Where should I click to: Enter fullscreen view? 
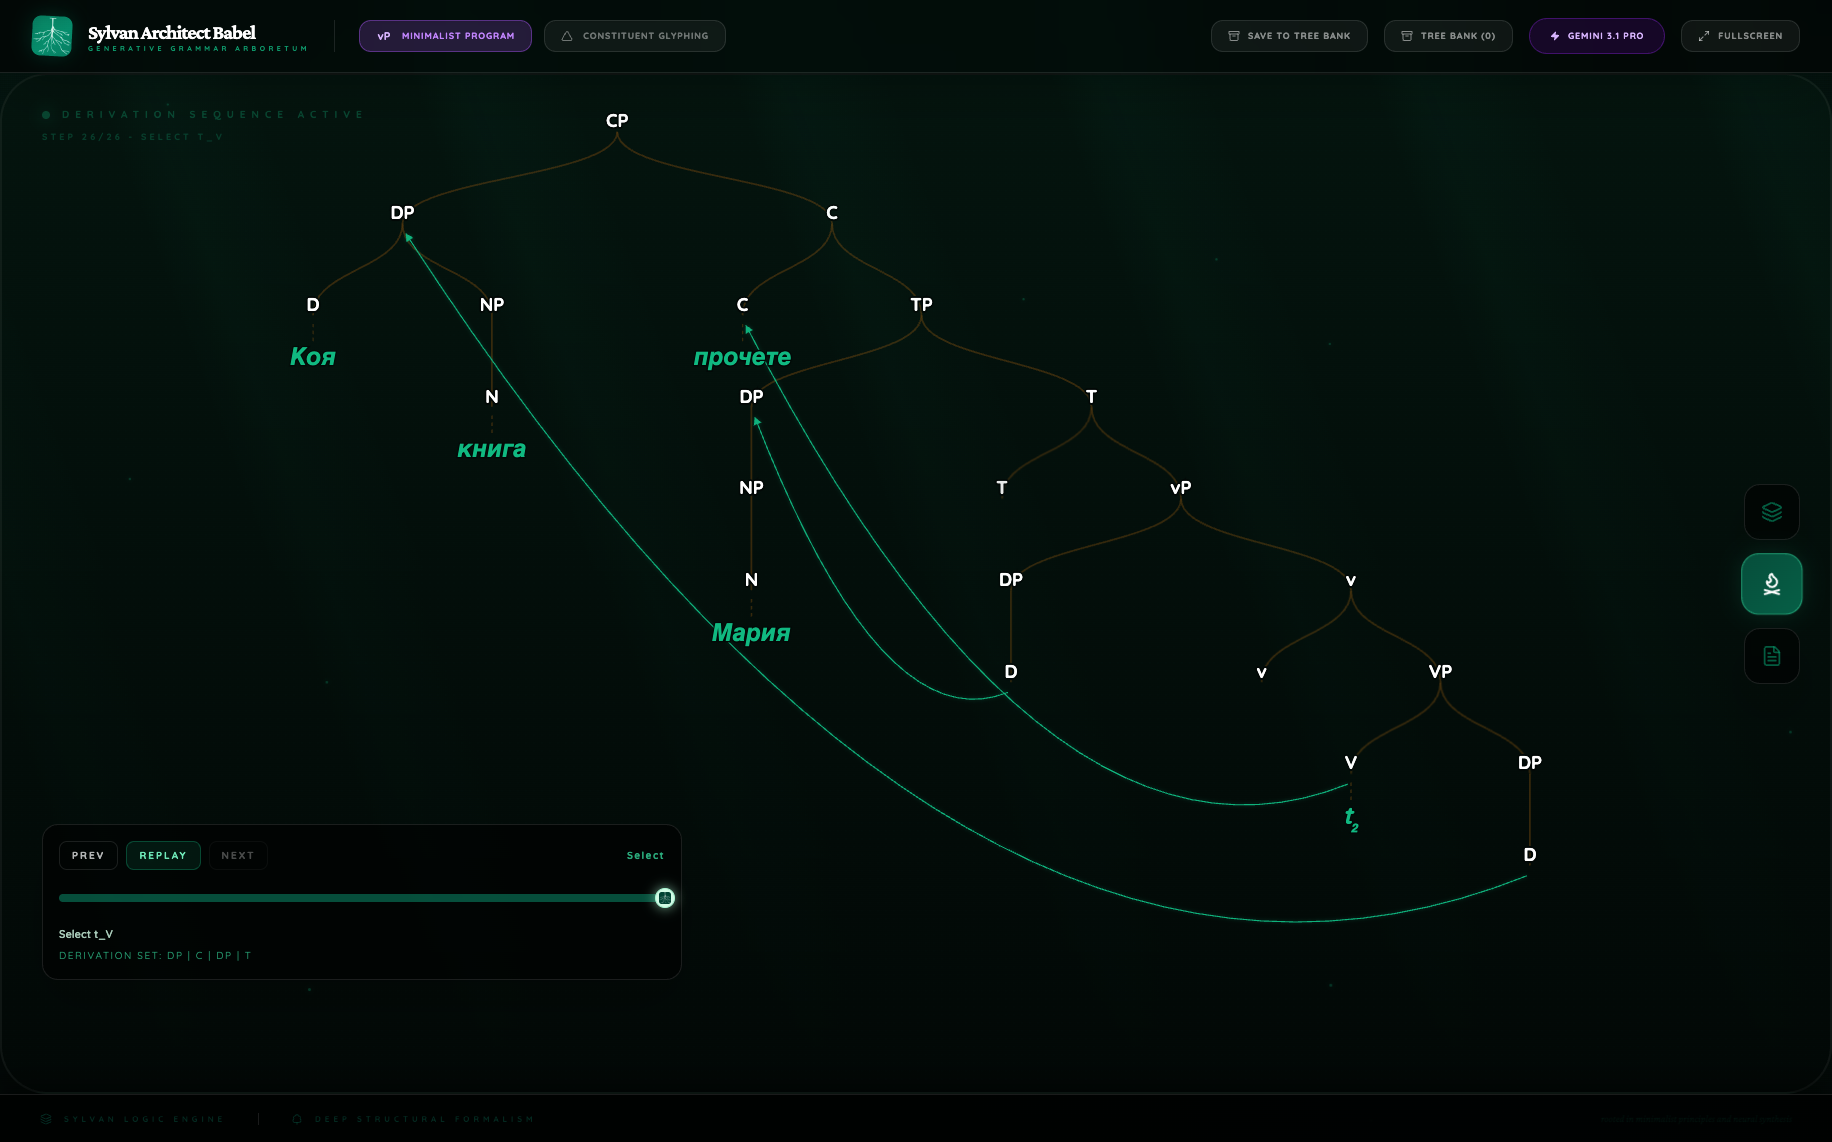(x=1739, y=36)
